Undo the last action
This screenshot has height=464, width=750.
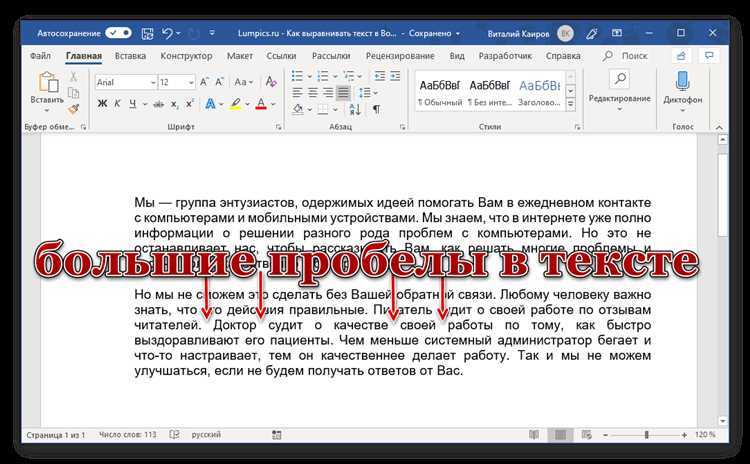(x=167, y=33)
